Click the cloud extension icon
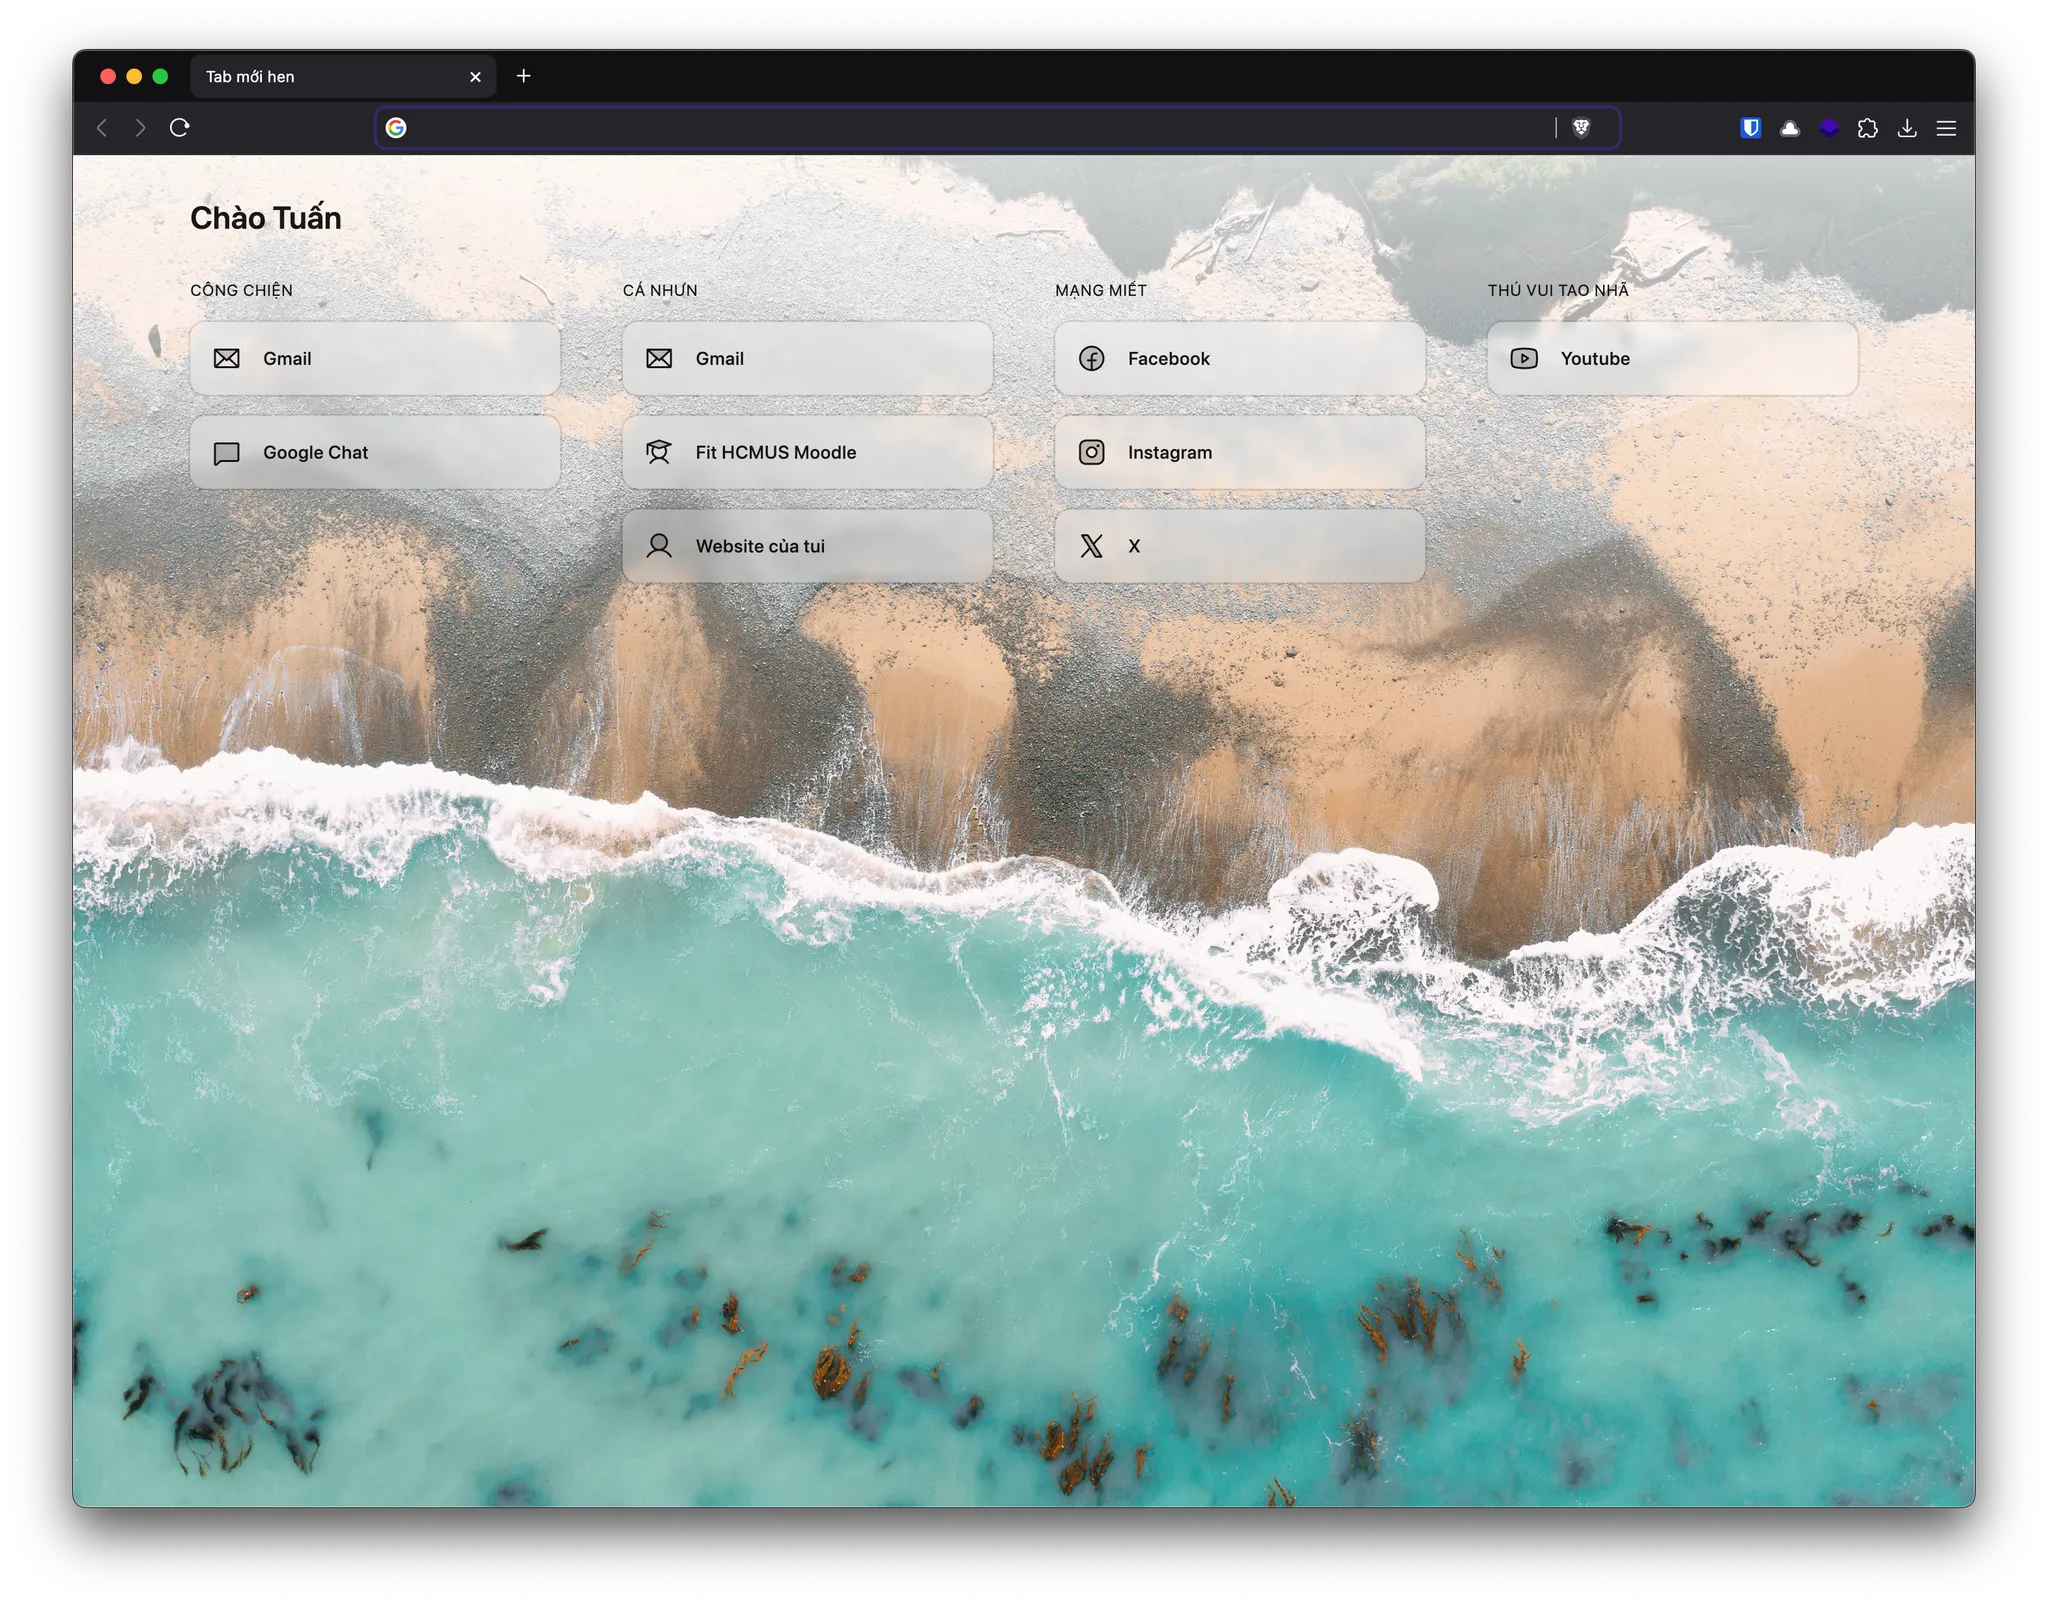Image resolution: width=2048 pixels, height=1604 pixels. click(1790, 128)
